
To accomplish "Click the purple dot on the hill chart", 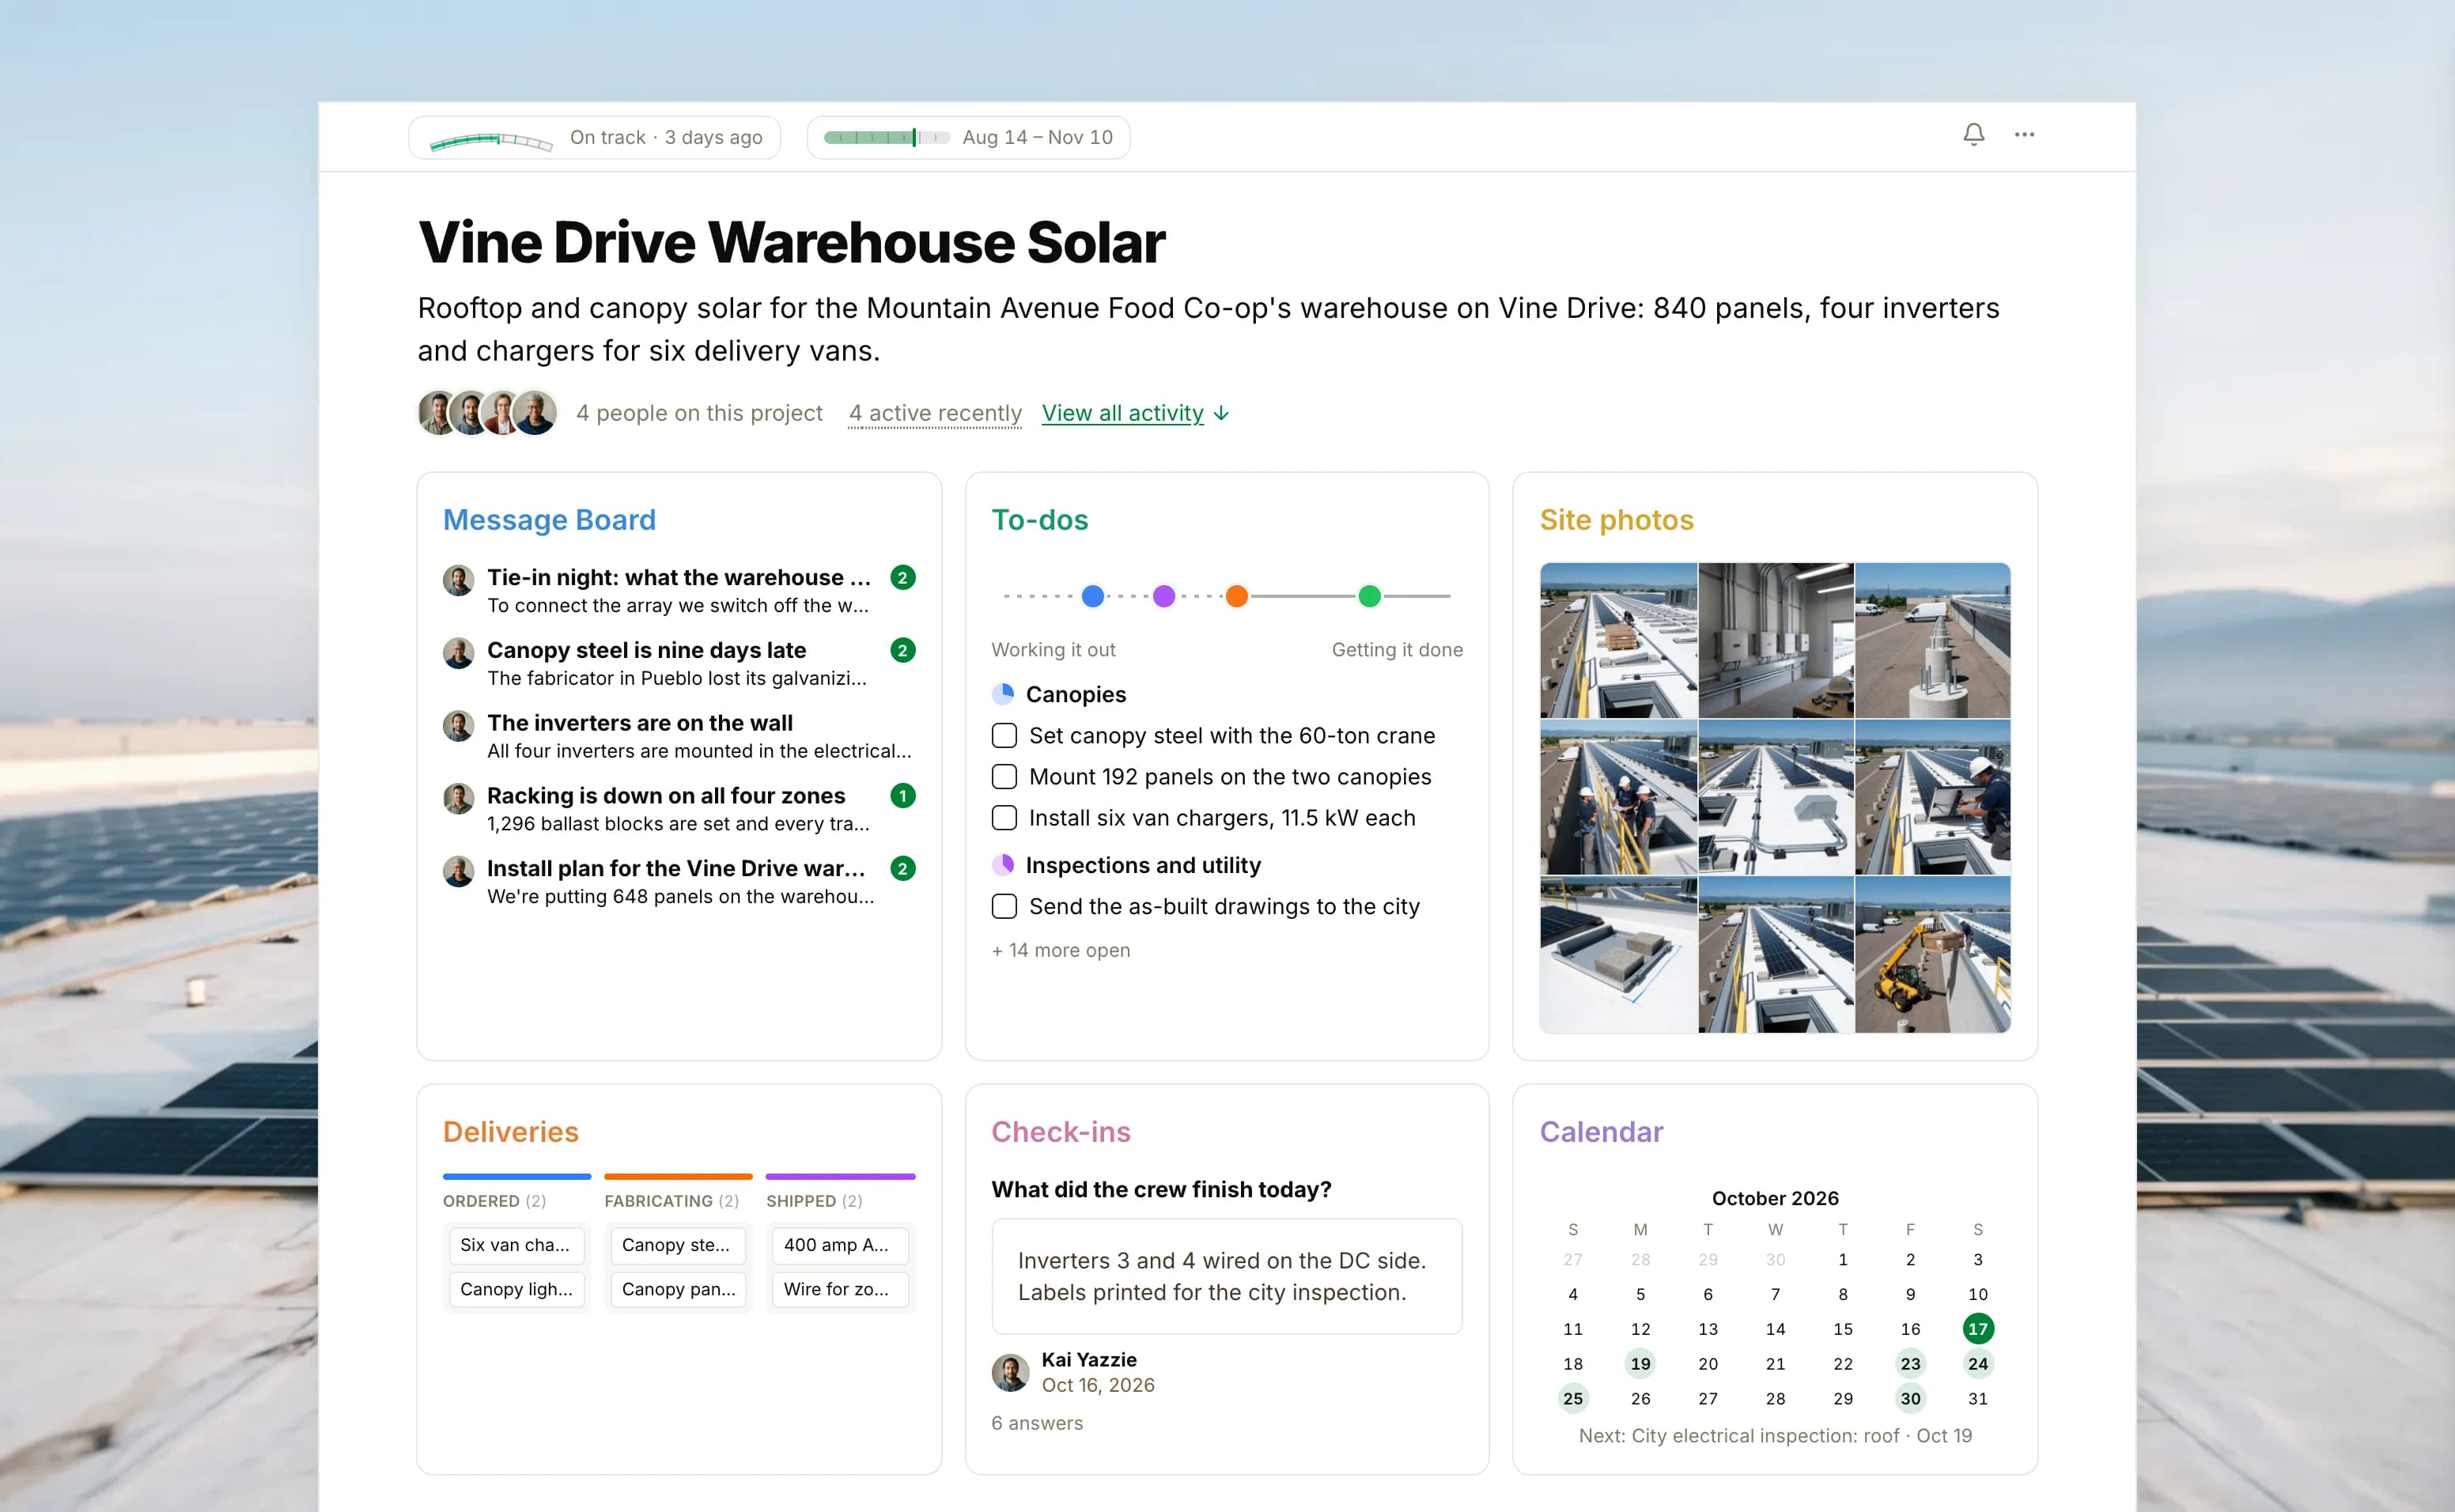I will pos(1164,596).
